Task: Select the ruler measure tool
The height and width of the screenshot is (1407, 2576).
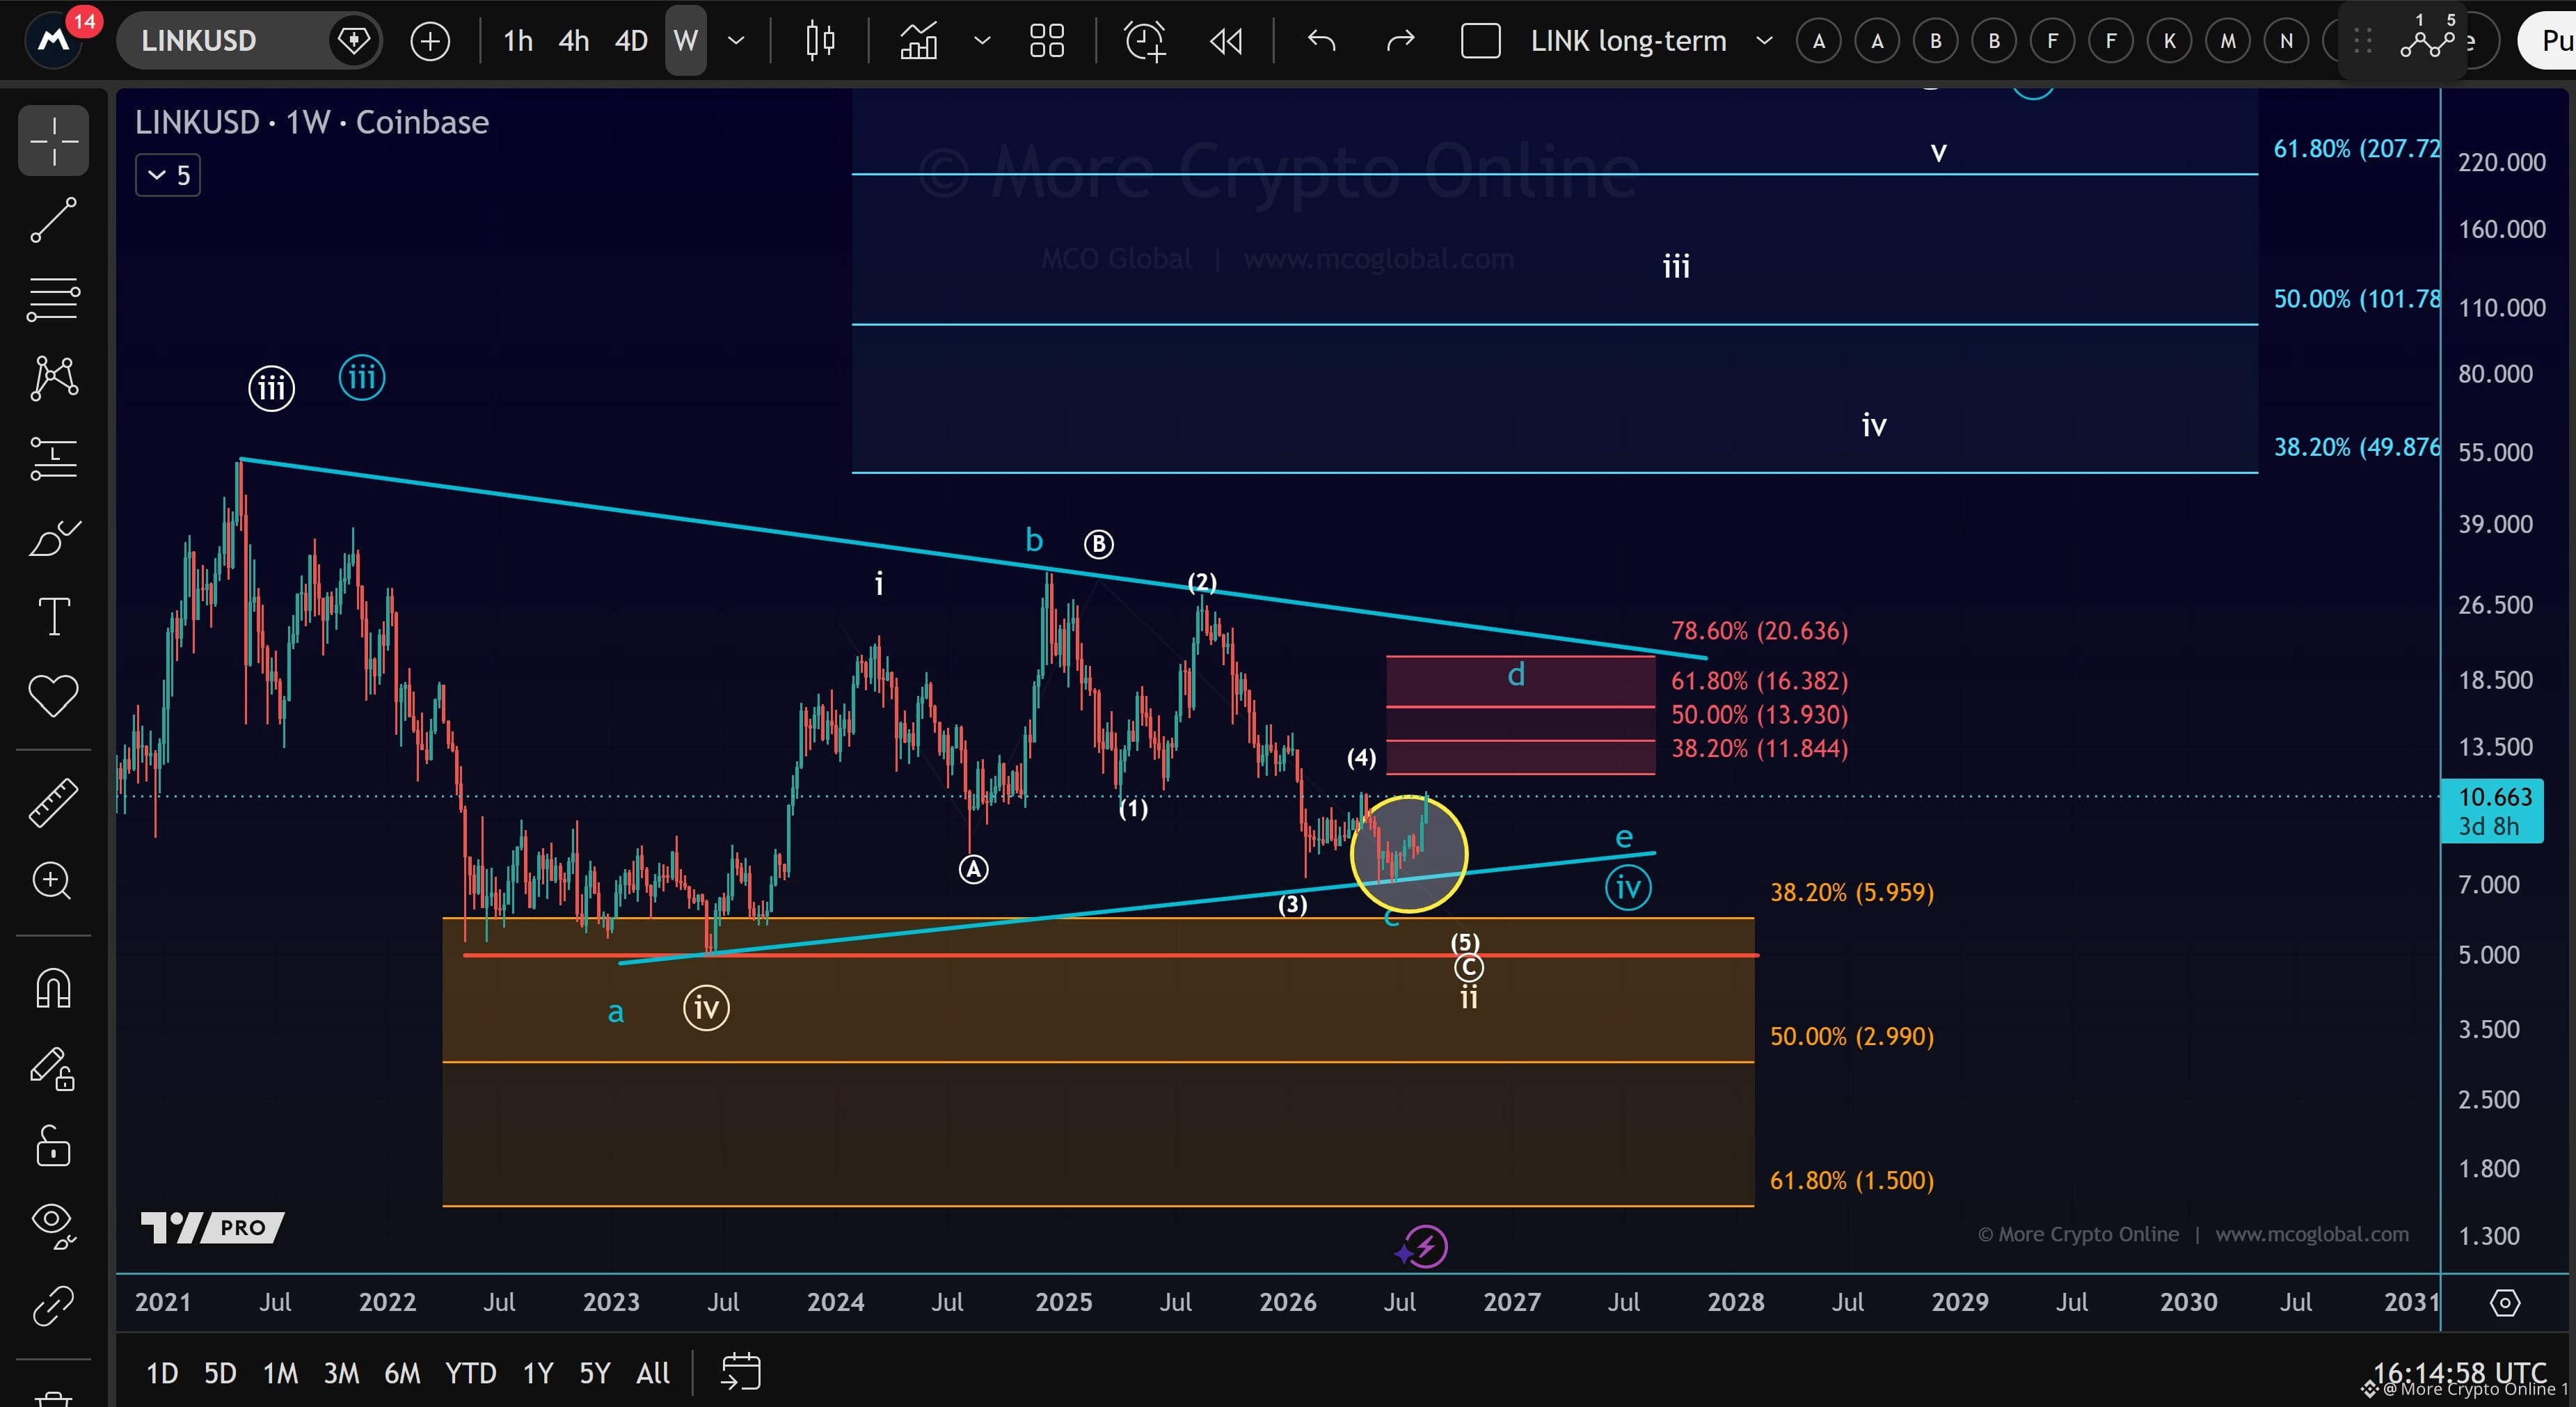Action: (53, 802)
